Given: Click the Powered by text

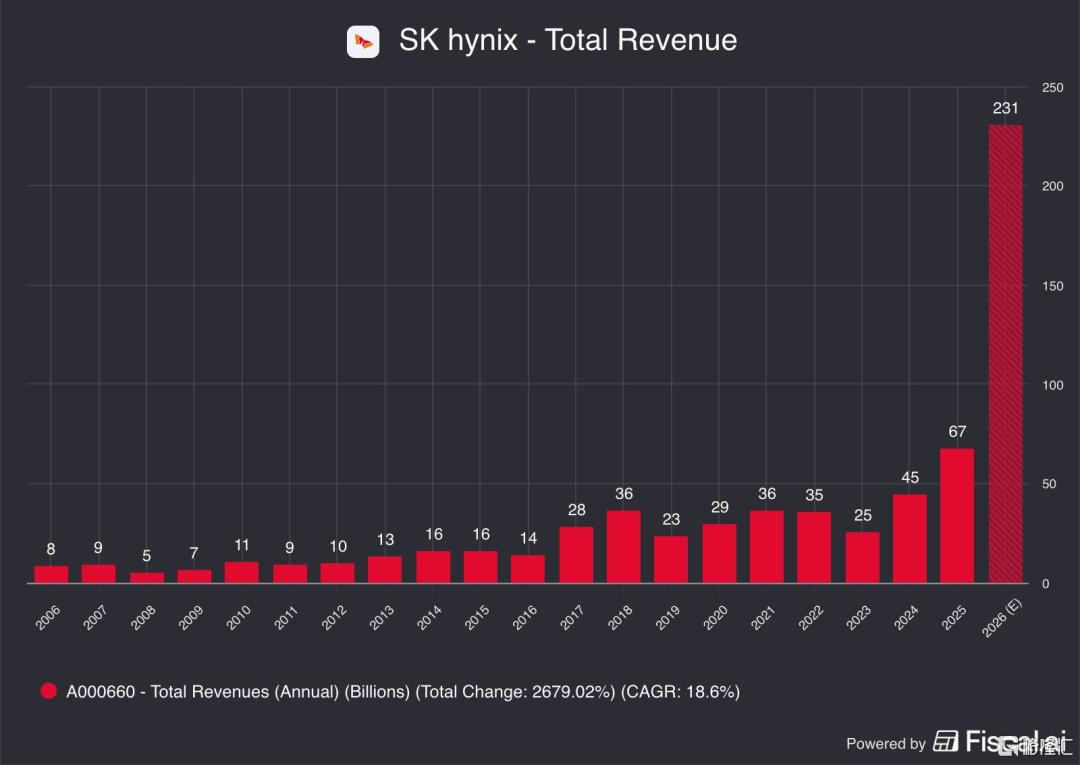Looking at the screenshot, I should [886, 744].
